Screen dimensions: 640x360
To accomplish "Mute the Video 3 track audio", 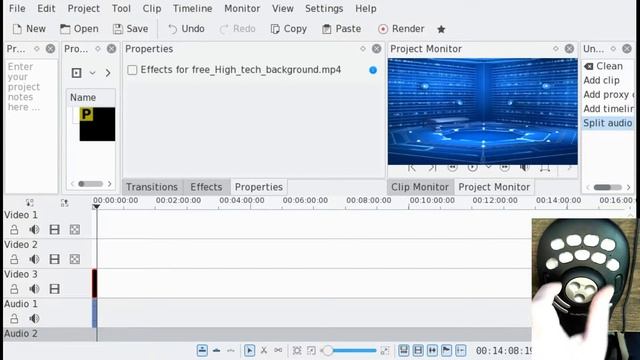I will [34, 289].
